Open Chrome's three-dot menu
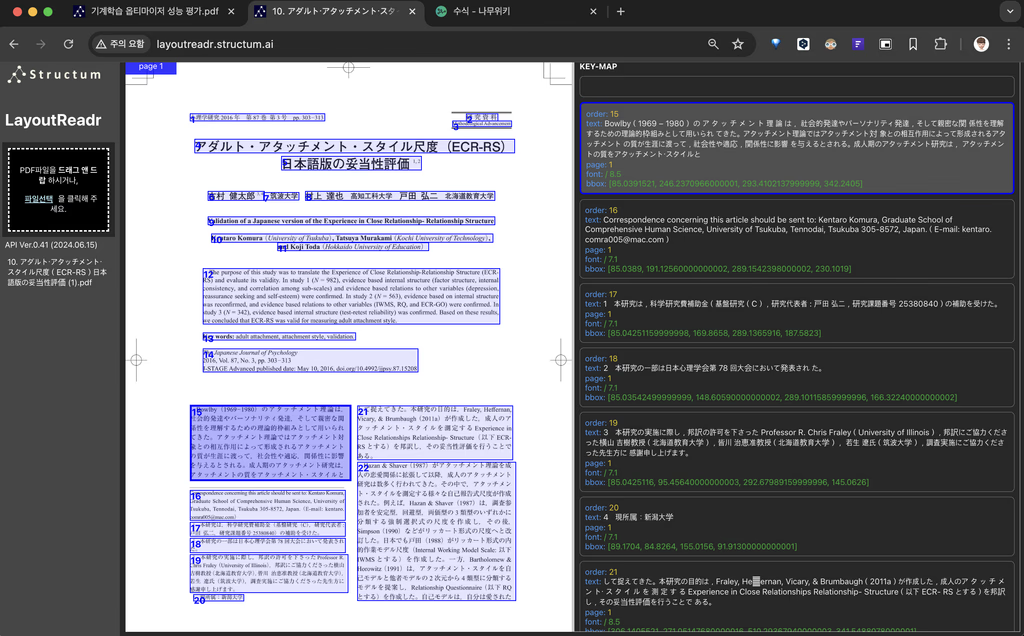 (x=1007, y=44)
